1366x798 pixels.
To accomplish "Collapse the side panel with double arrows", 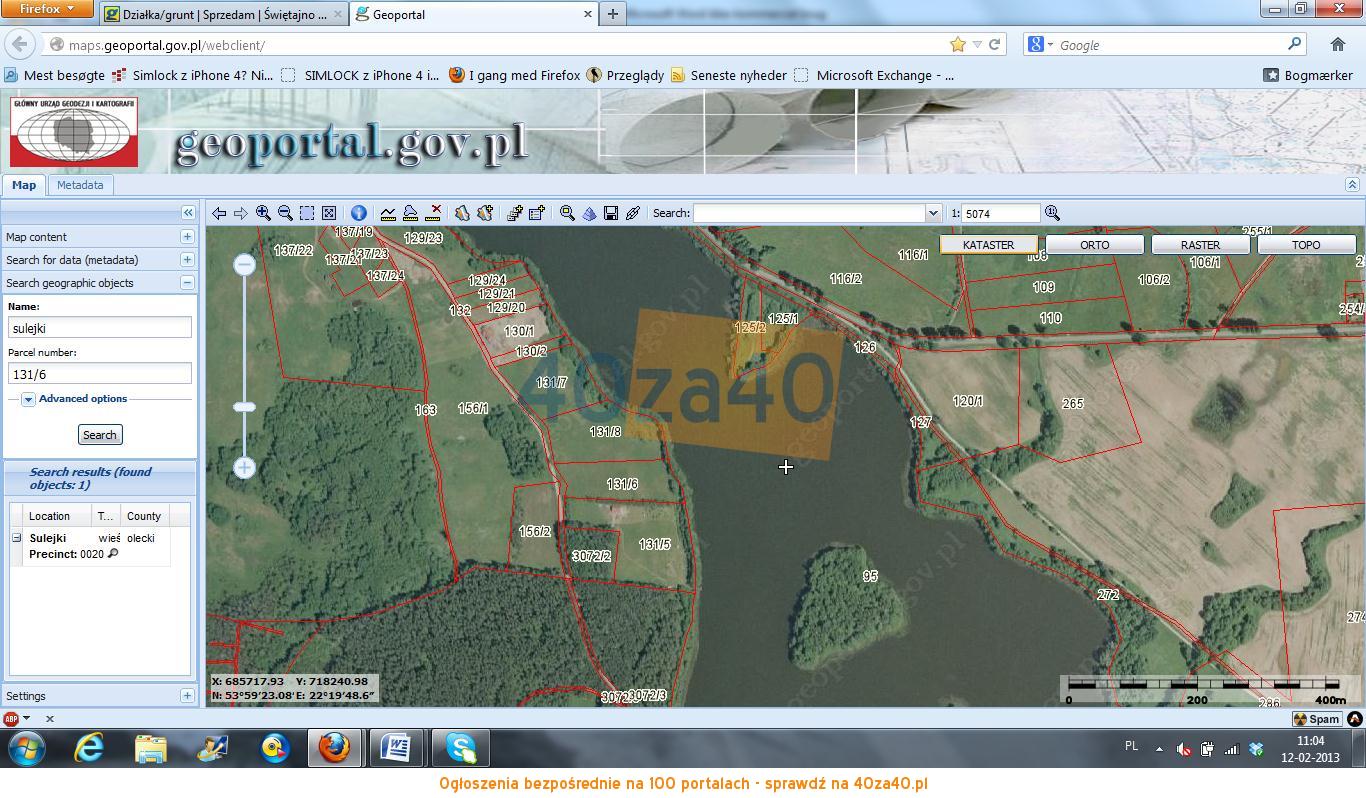I will pos(188,212).
